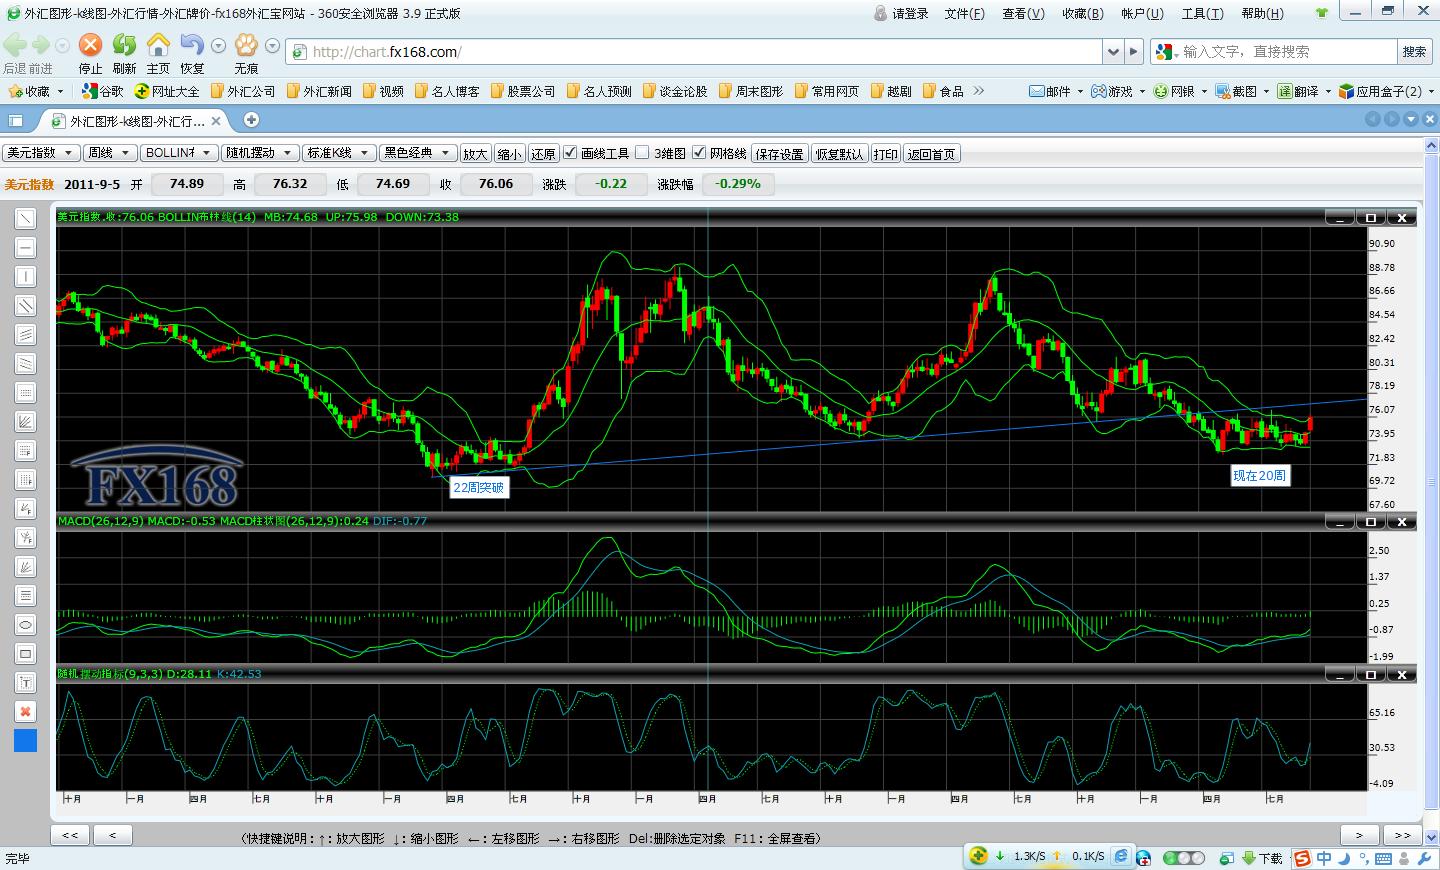The image size is (1440, 870).
Task: Activate the text annotation tool
Action: click(x=26, y=683)
